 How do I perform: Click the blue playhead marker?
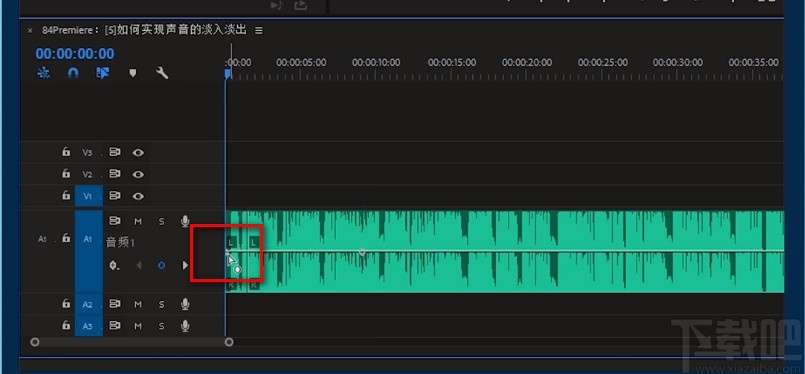pyautogui.click(x=227, y=74)
